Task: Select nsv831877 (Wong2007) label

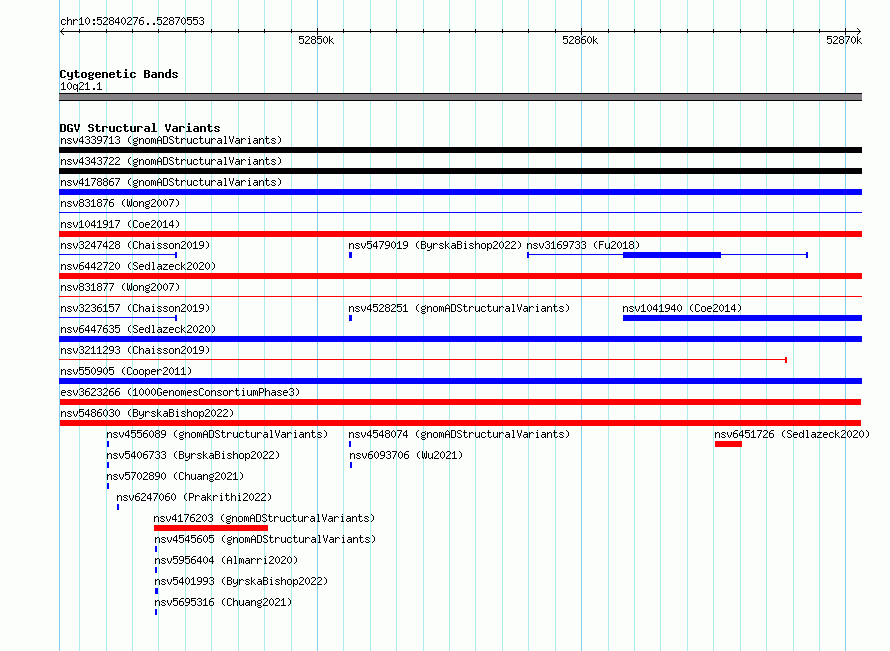Action: point(120,287)
